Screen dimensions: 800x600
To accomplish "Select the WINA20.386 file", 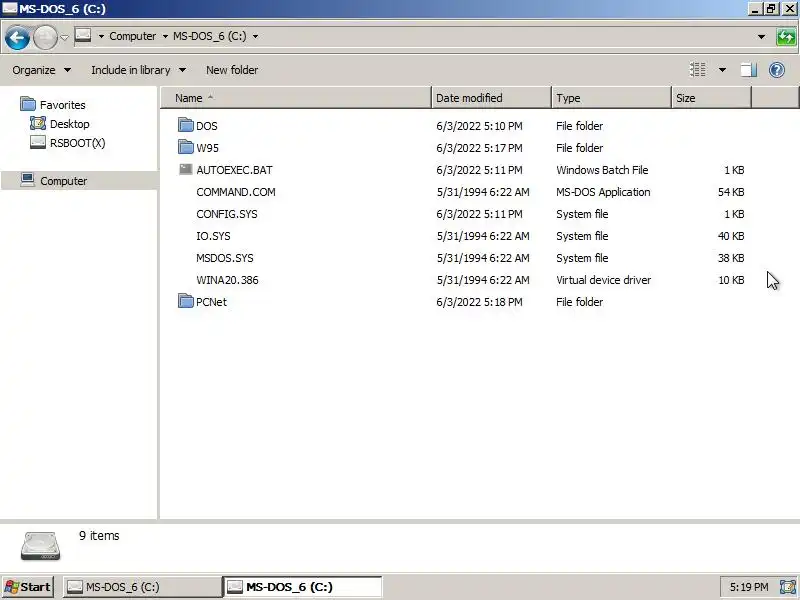I will pyautogui.click(x=227, y=280).
